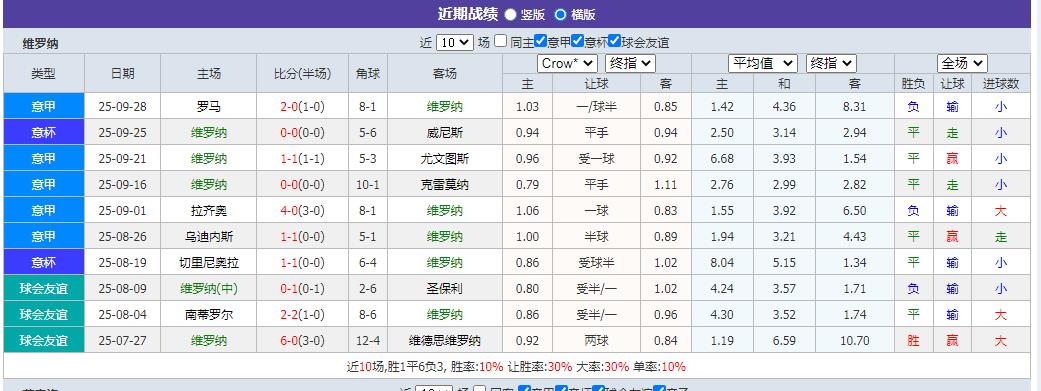This screenshot has width=1041, height=391.
Task: Open the 全场 period dropdown
Action: (962, 64)
